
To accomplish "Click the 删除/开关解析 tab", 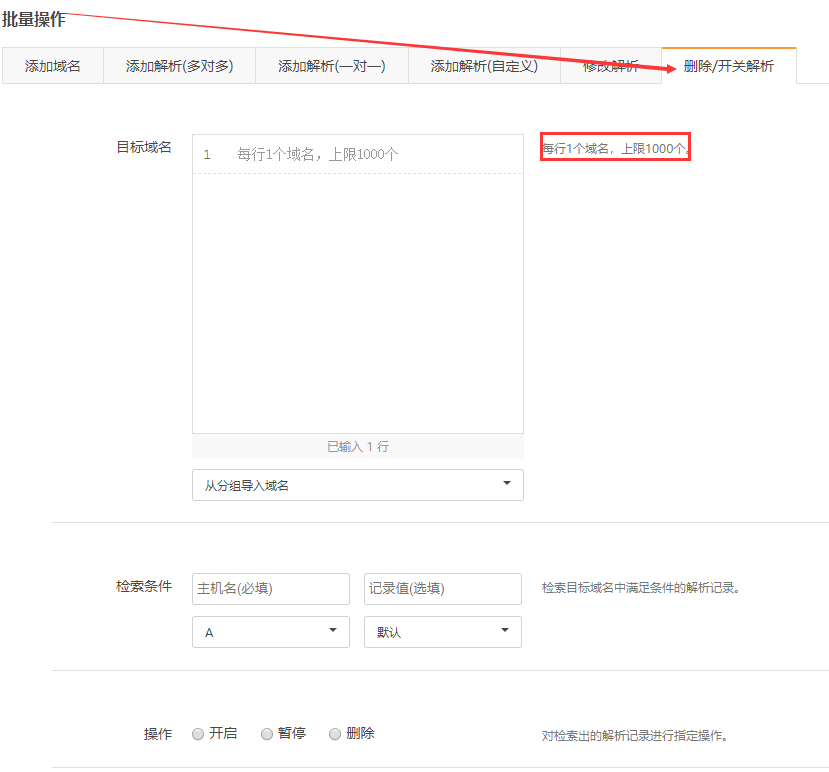I will point(728,66).
